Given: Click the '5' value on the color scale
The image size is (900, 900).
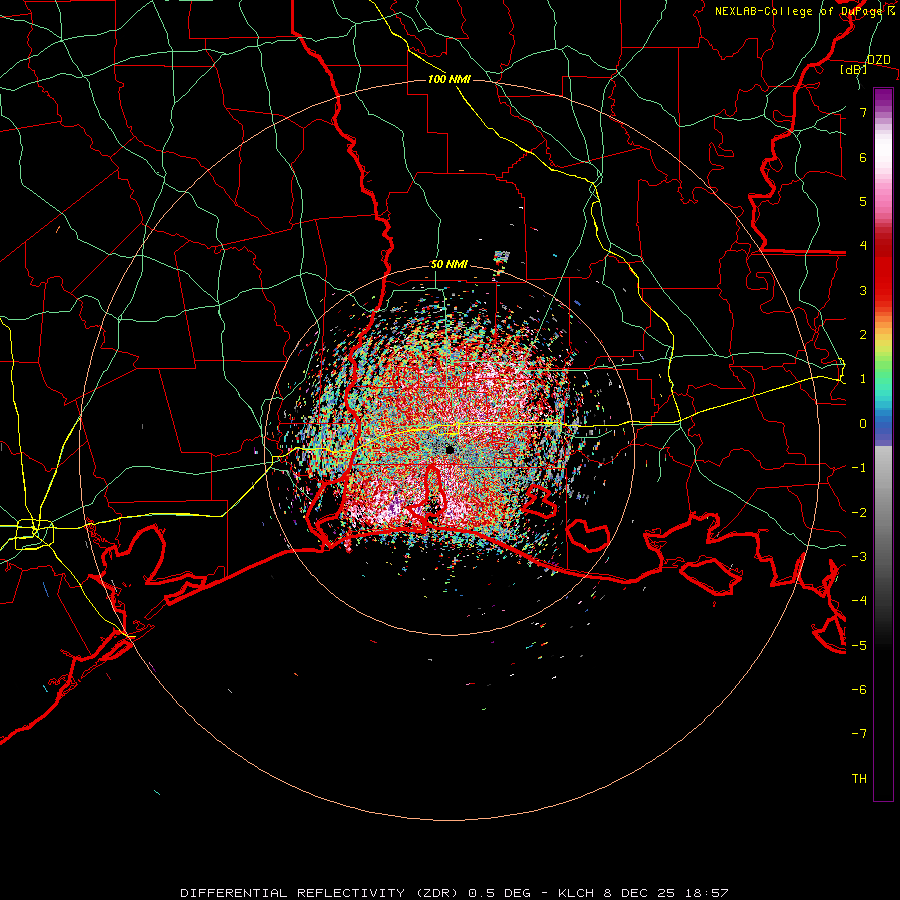Looking at the screenshot, I should pyautogui.click(x=863, y=201).
